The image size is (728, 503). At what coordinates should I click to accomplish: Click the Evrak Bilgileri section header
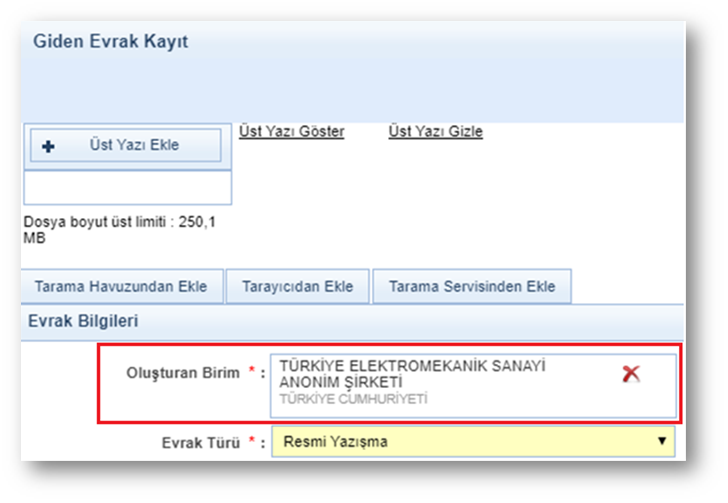click(86, 321)
